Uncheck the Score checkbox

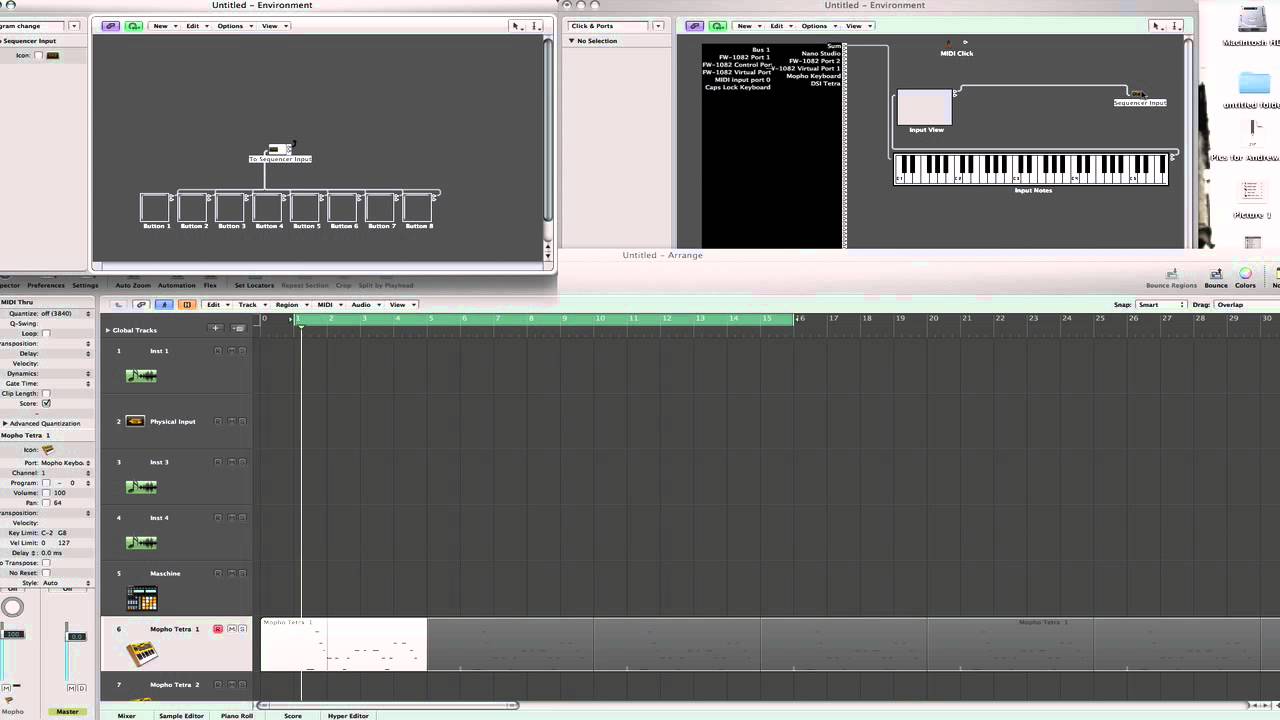click(46, 404)
